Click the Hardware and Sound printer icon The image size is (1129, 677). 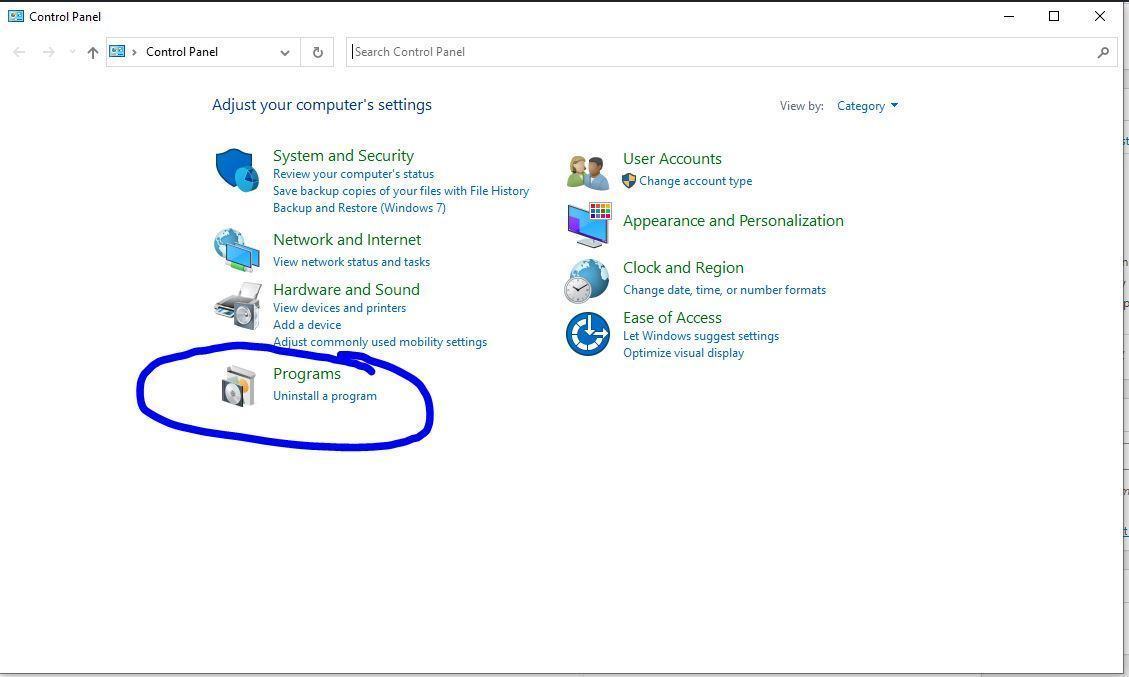[237, 305]
